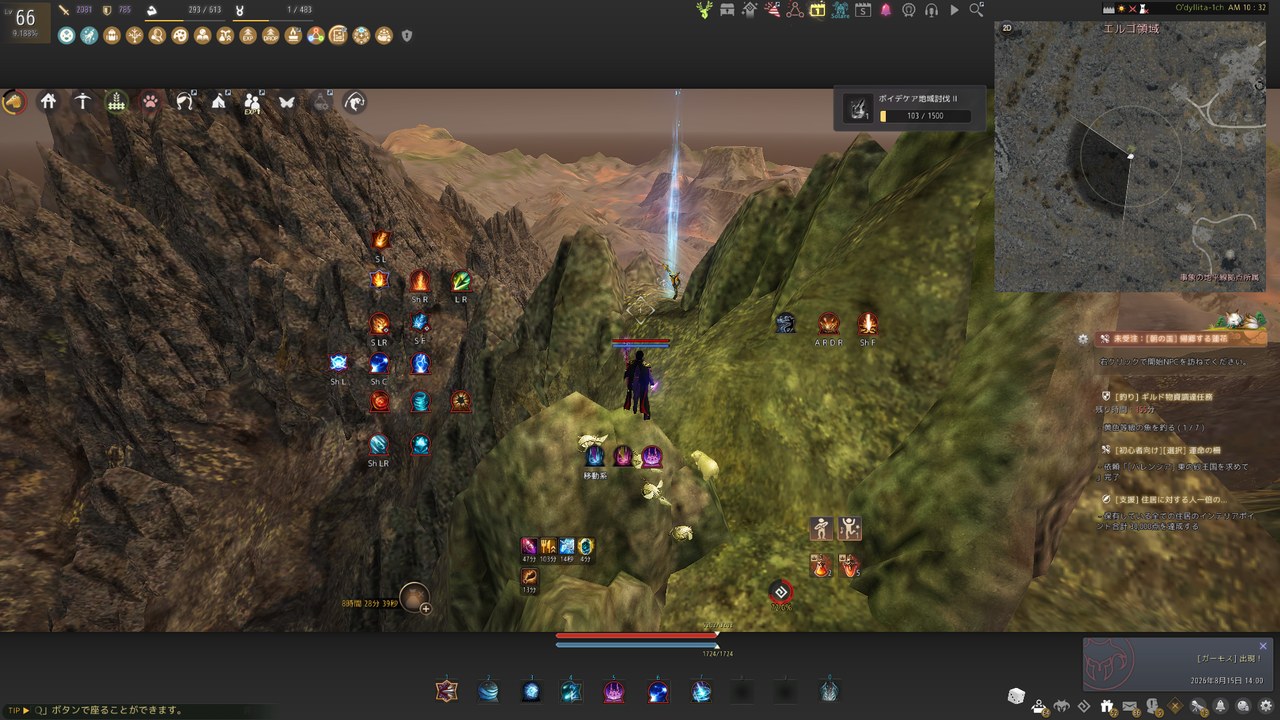The image size is (1280, 720).
Task: Click the play triangle icon in top bar
Action: pyautogui.click(x=954, y=10)
